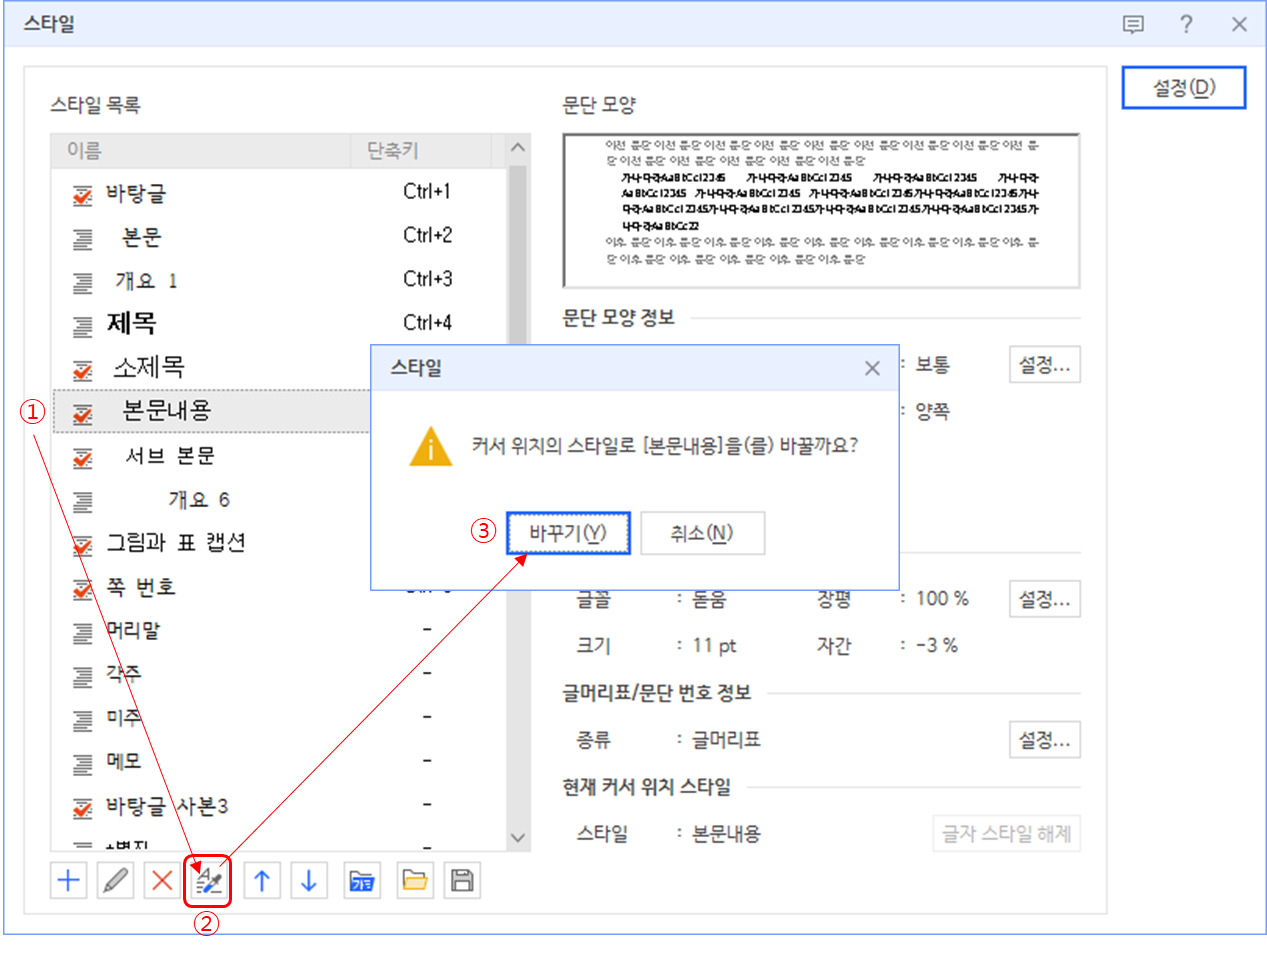The width and height of the screenshot is (1267, 956).
Task: Edit the selected style using the pencil icon
Action: point(114,881)
